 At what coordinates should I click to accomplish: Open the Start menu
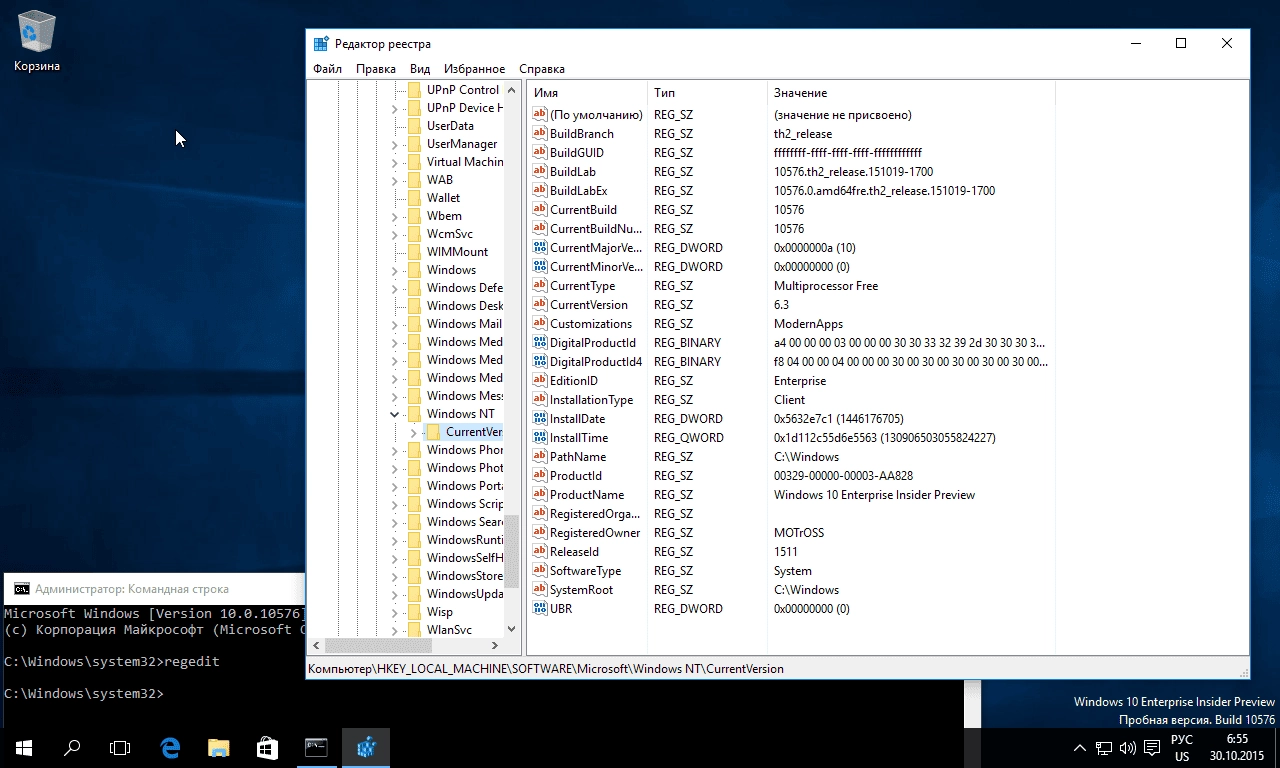(x=24, y=747)
